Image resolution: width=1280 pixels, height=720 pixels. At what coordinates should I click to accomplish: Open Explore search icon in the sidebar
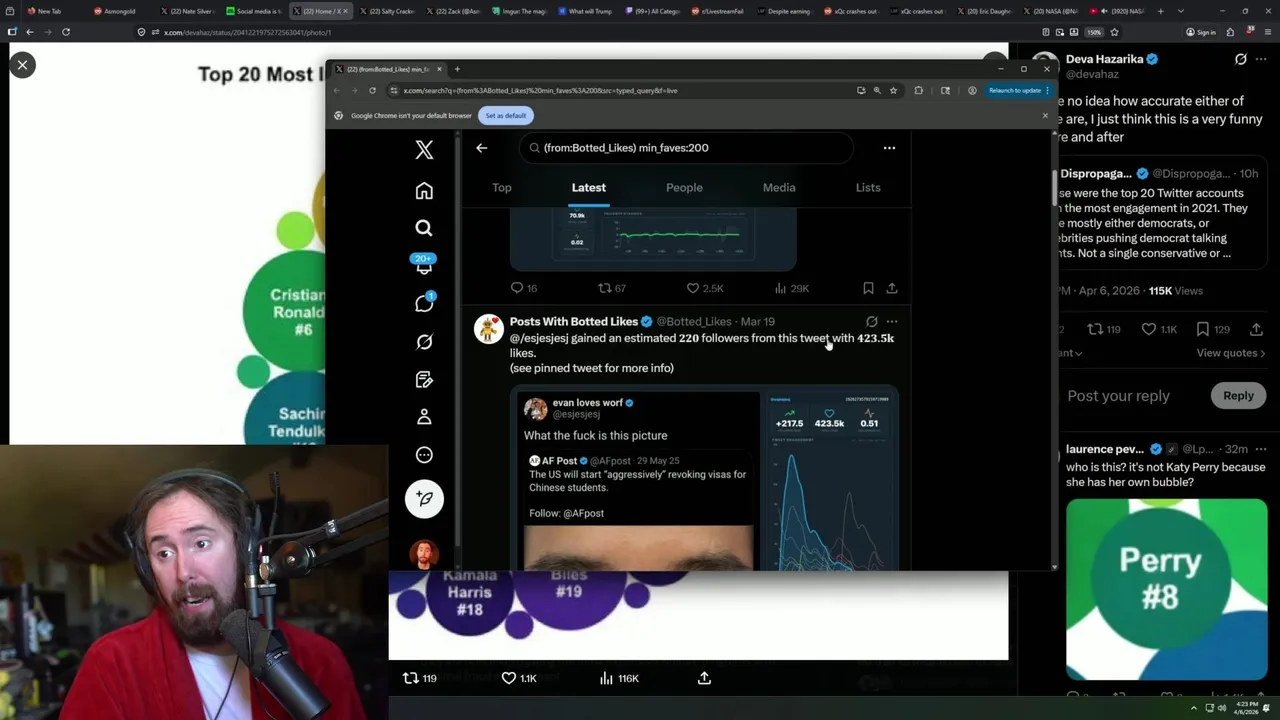(424, 228)
